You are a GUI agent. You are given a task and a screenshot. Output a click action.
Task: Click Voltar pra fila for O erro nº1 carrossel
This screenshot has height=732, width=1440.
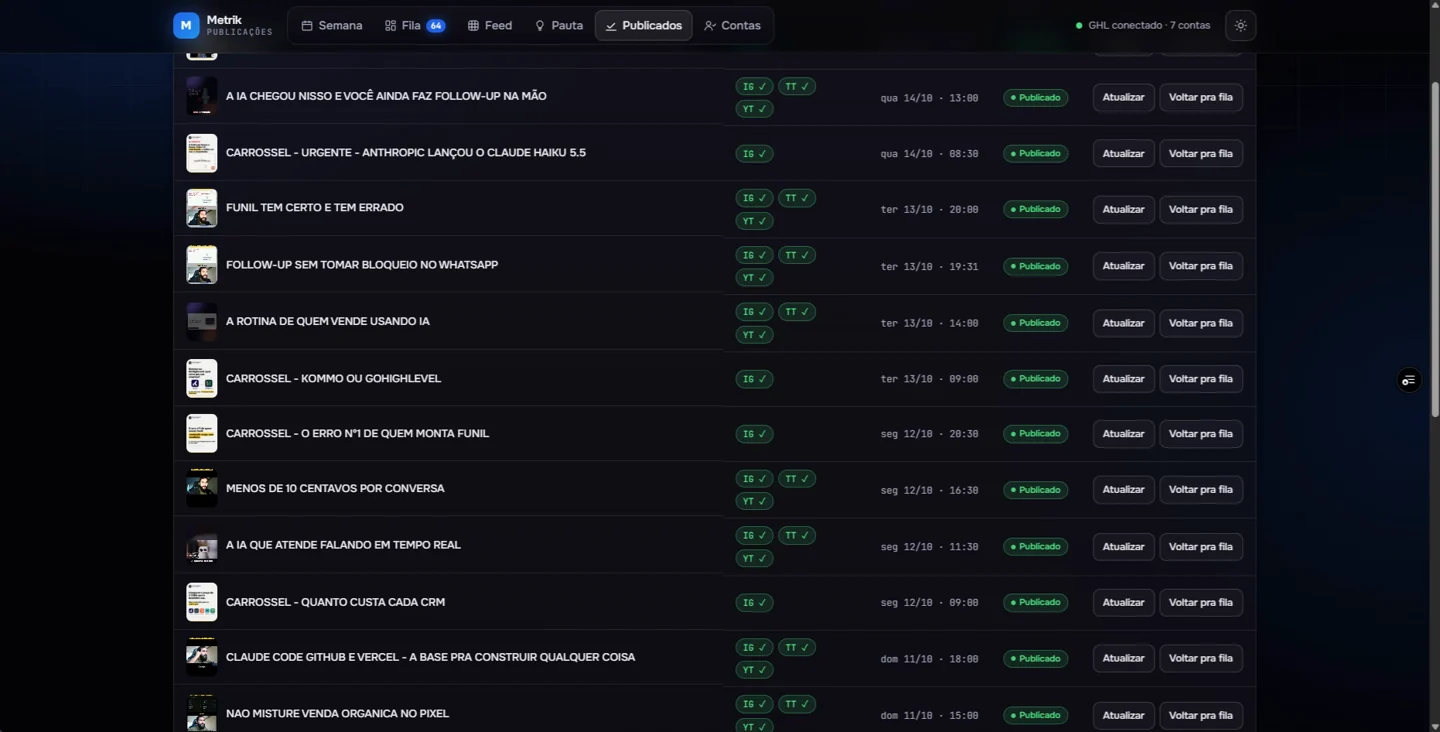point(1200,434)
